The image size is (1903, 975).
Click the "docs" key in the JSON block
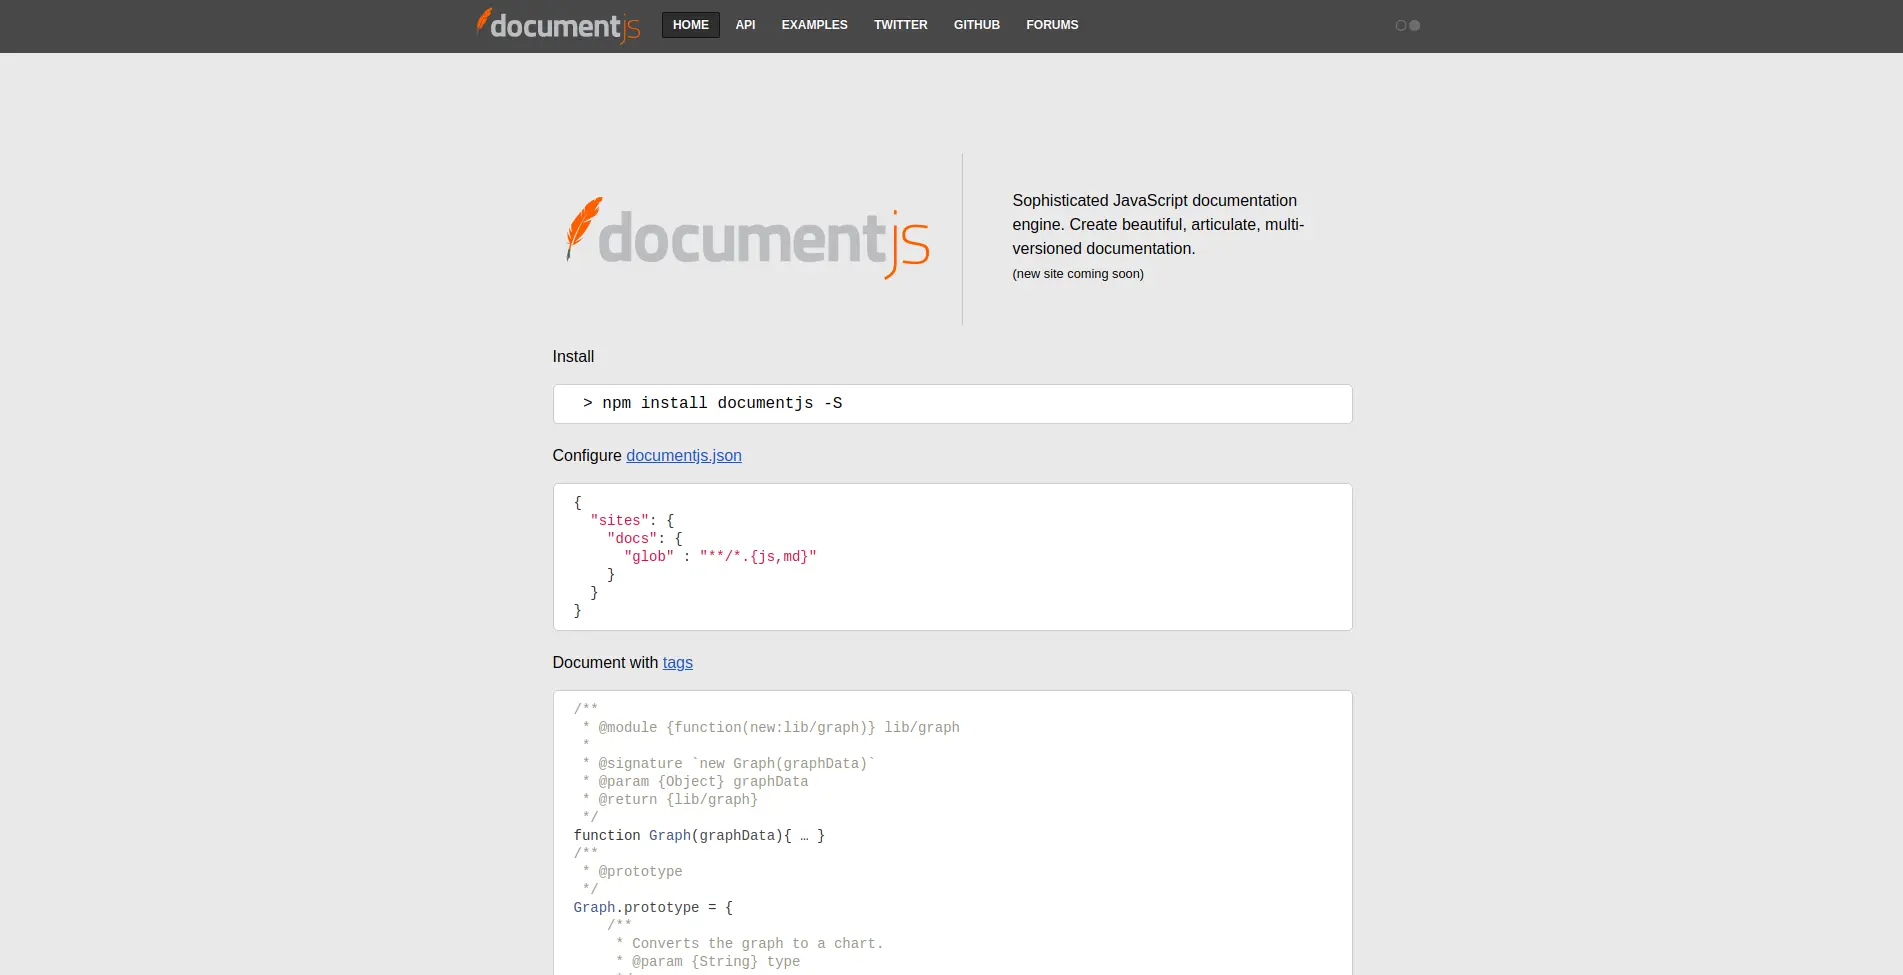(x=632, y=539)
